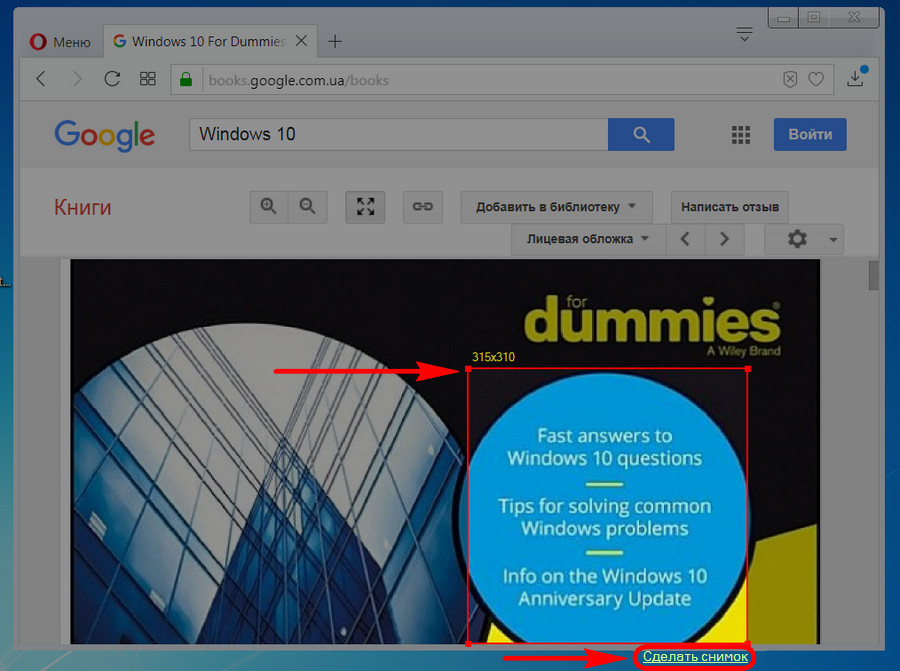
Task: Open a new tab with the plus button
Action: coord(335,41)
